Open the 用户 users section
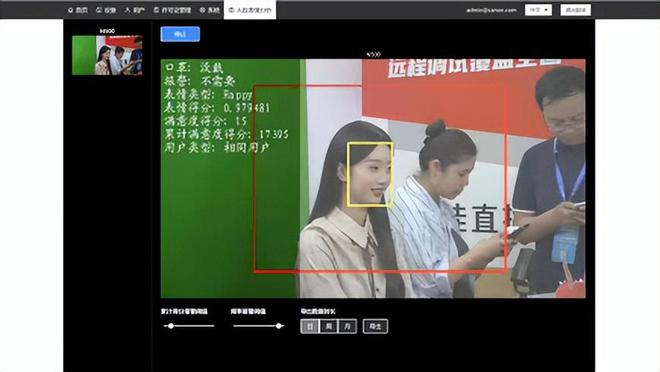The width and height of the screenshot is (660, 372). [135, 10]
